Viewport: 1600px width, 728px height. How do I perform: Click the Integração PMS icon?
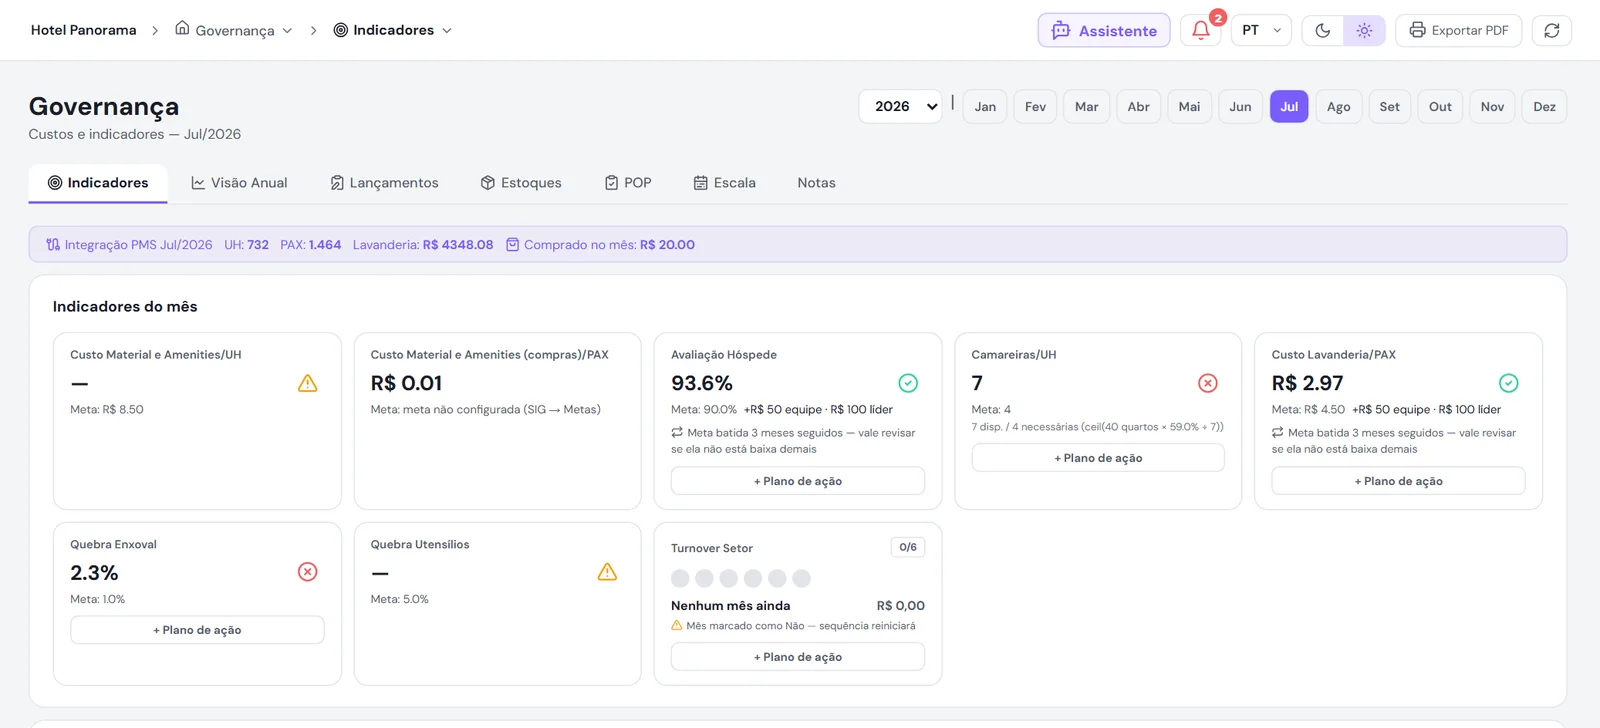[53, 244]
